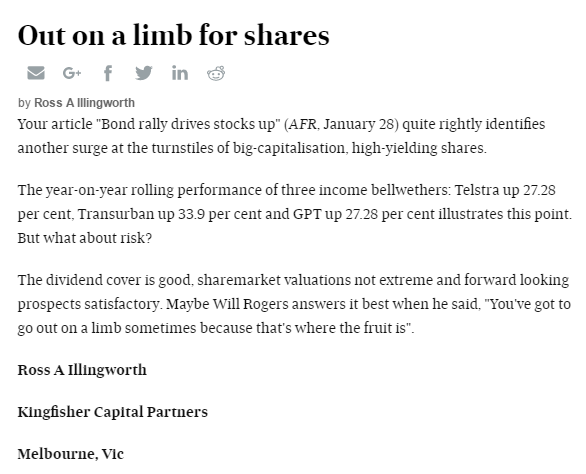Click the headline Out on a limb for shares
Image resolution: width=586 pixels, height=474 pixels.
coord(173,36)
